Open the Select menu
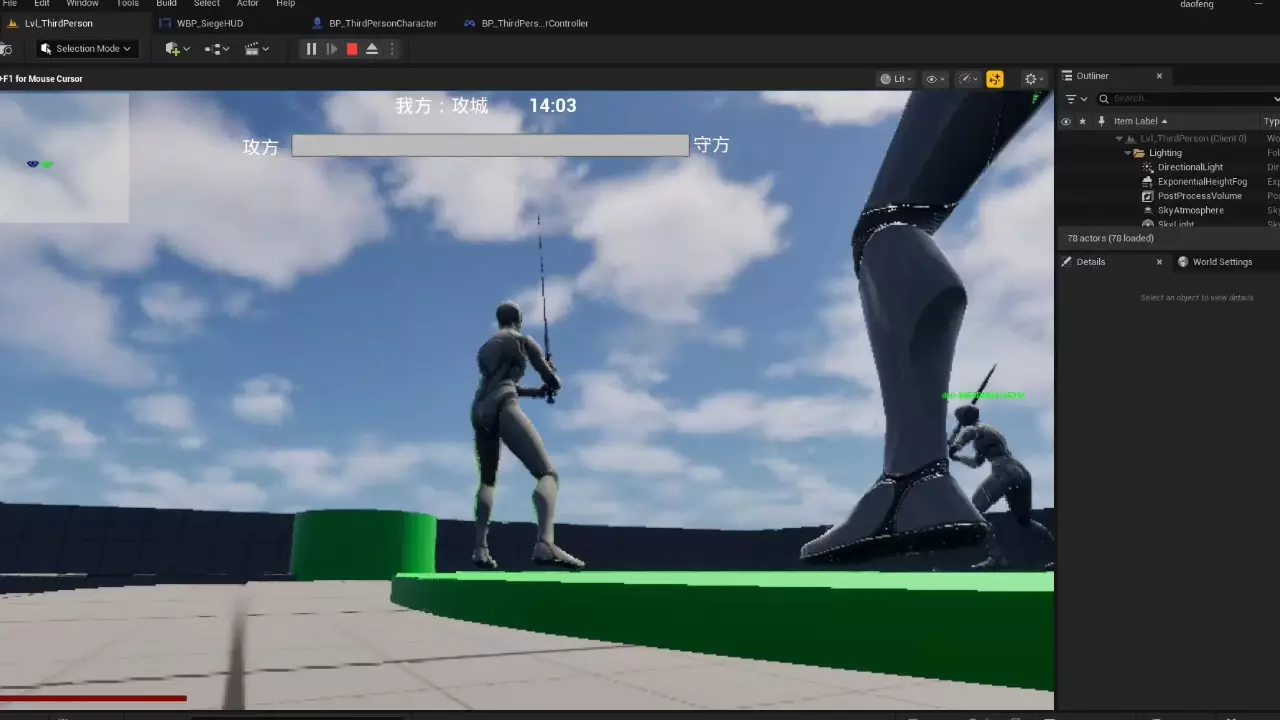 (207, 4)
